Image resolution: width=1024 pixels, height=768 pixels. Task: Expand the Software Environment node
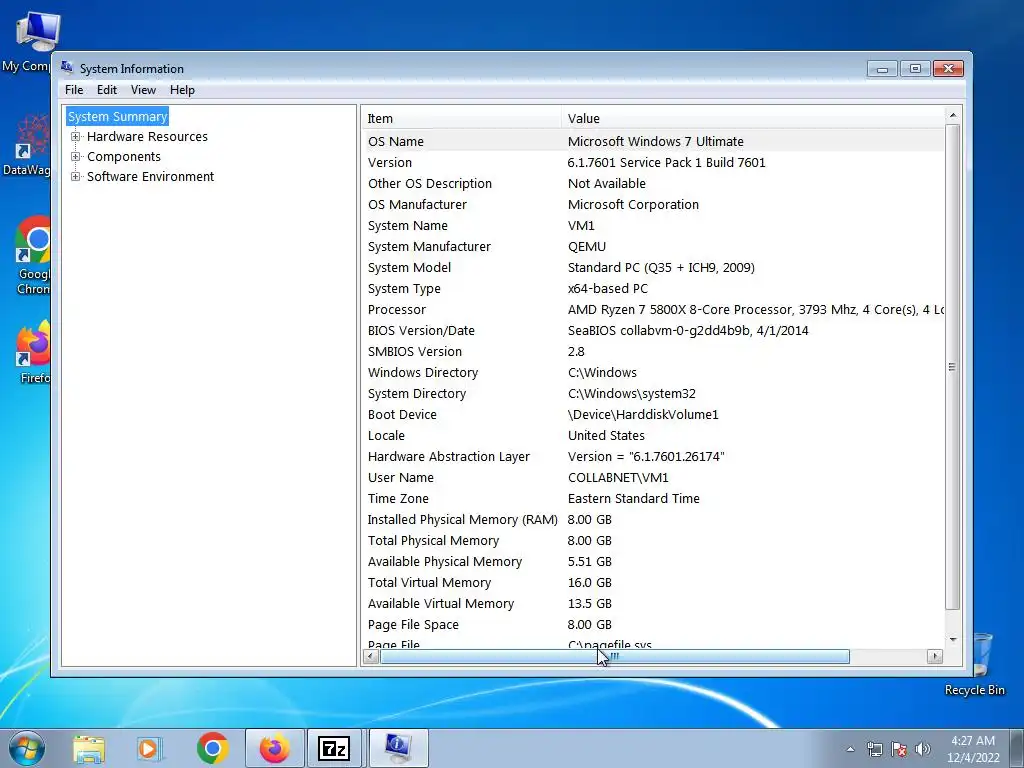pyautogui.click(x=76, y=176)
